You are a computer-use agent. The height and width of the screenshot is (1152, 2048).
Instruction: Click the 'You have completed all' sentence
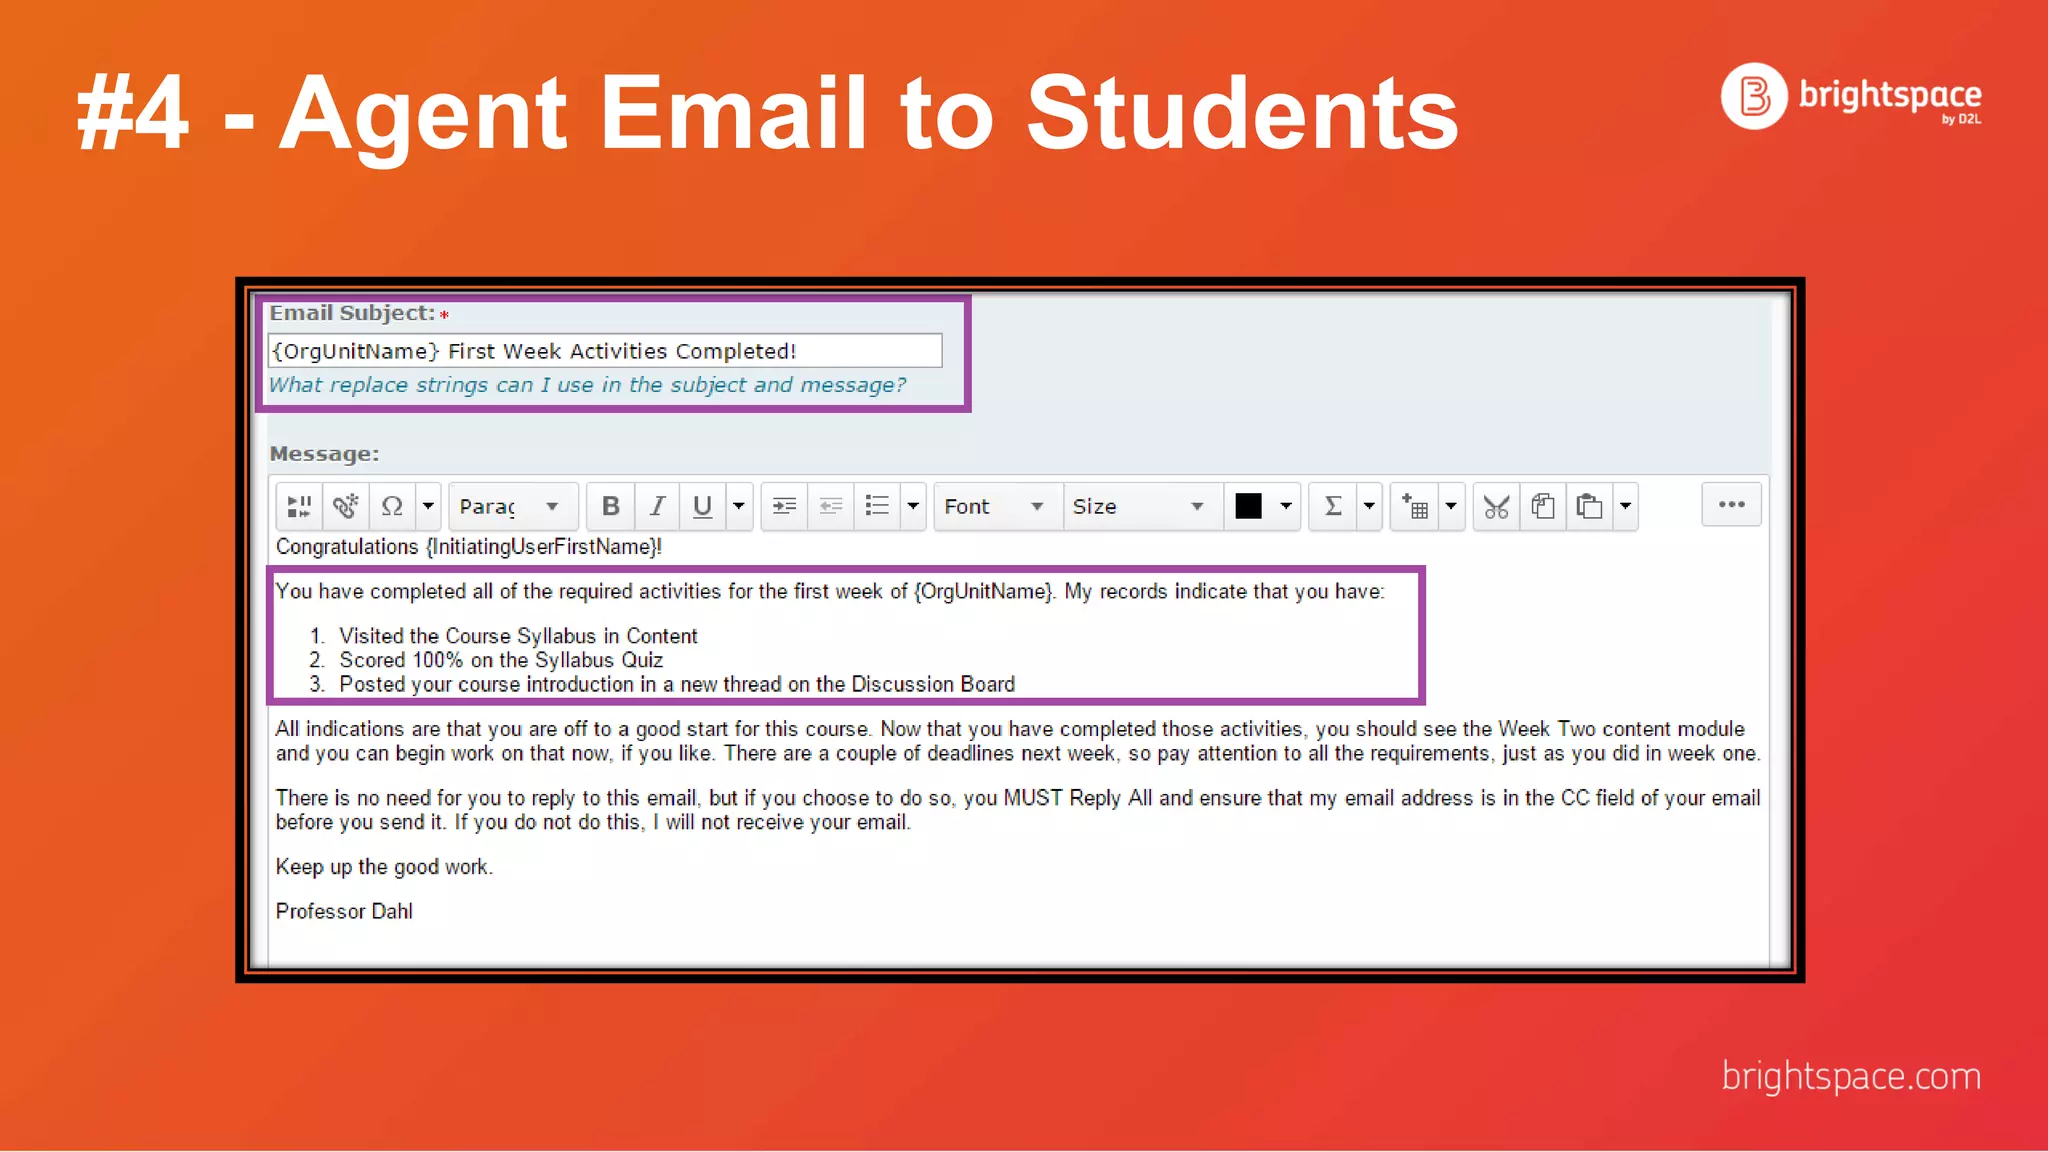(x=830, y=591)
